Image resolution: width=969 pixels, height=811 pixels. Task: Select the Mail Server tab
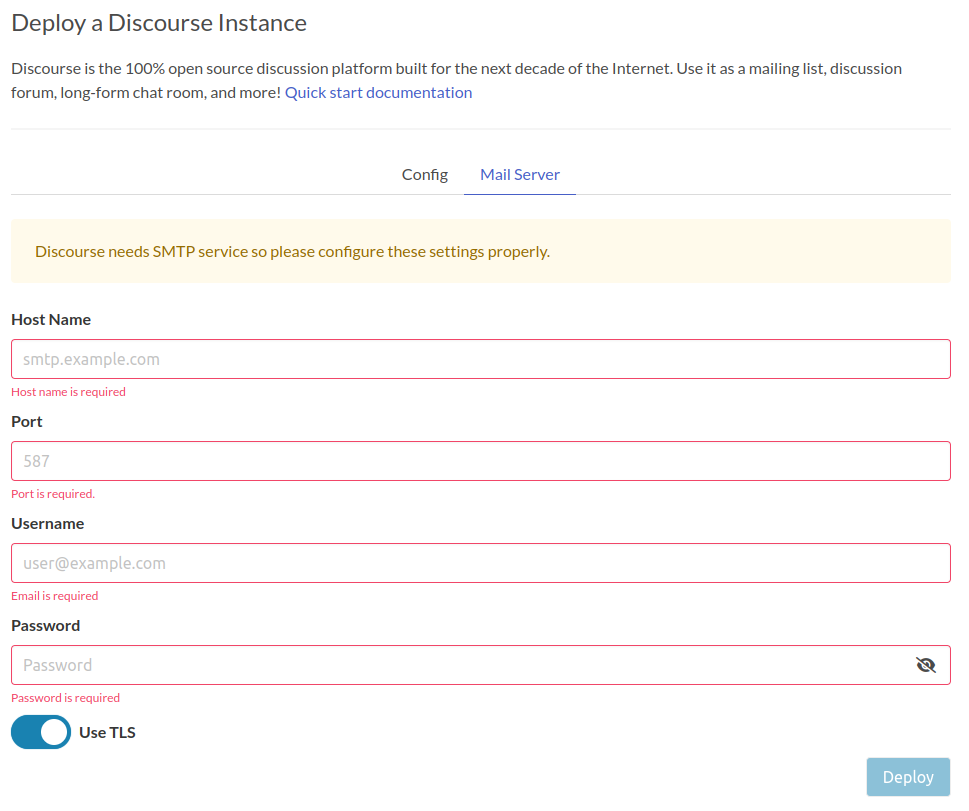click(x=519, y=174)
